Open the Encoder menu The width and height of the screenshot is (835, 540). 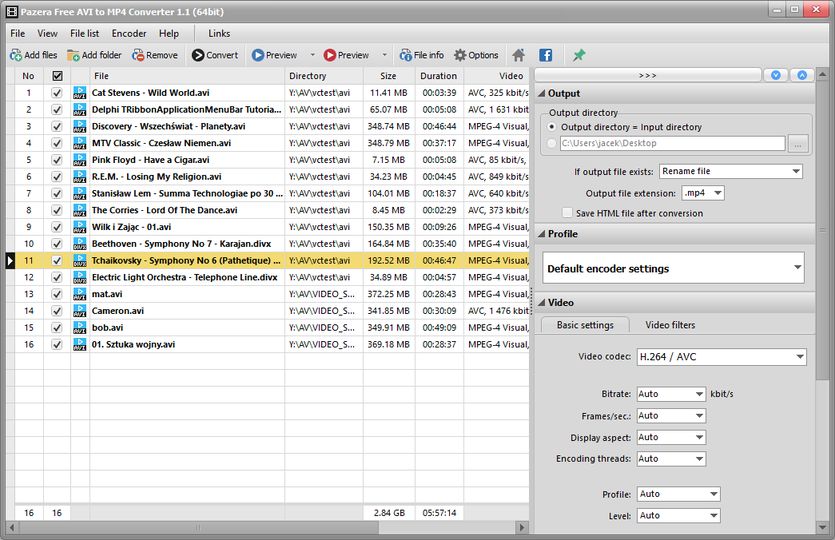pyautogui.click(x=129, y=34)
